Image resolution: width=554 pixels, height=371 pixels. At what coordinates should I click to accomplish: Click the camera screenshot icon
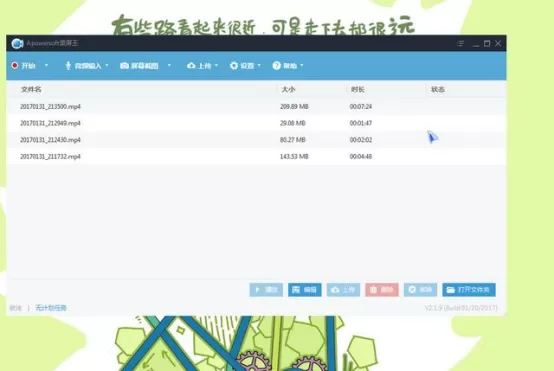(x=124, y=66)
